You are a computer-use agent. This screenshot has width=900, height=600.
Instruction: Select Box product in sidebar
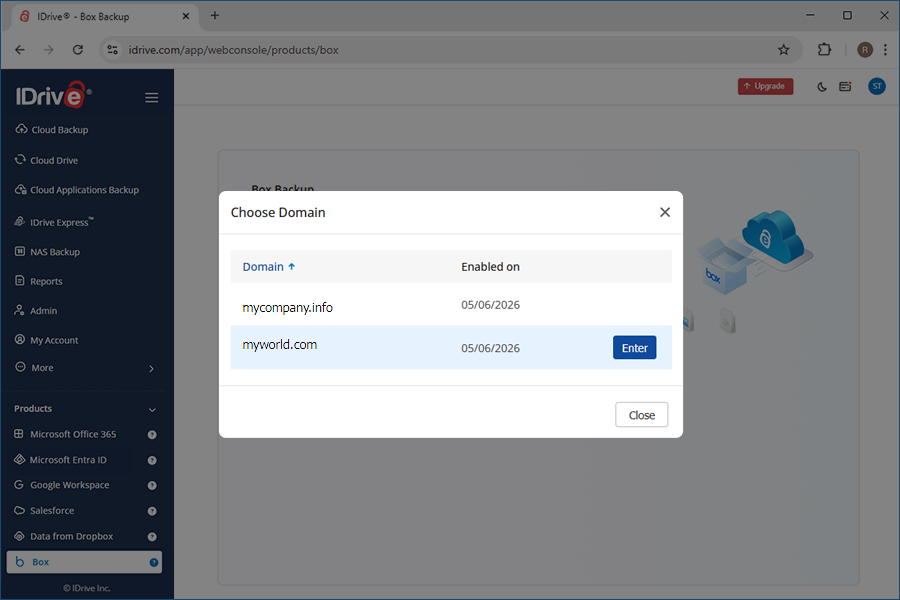pos(84,562)
